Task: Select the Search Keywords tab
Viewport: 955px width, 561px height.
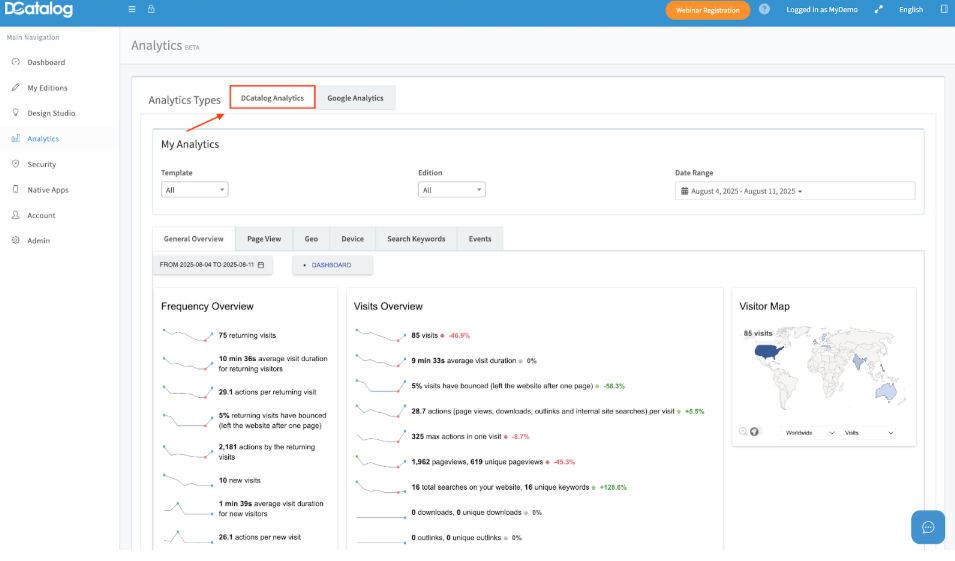Action: coord(416,239)
